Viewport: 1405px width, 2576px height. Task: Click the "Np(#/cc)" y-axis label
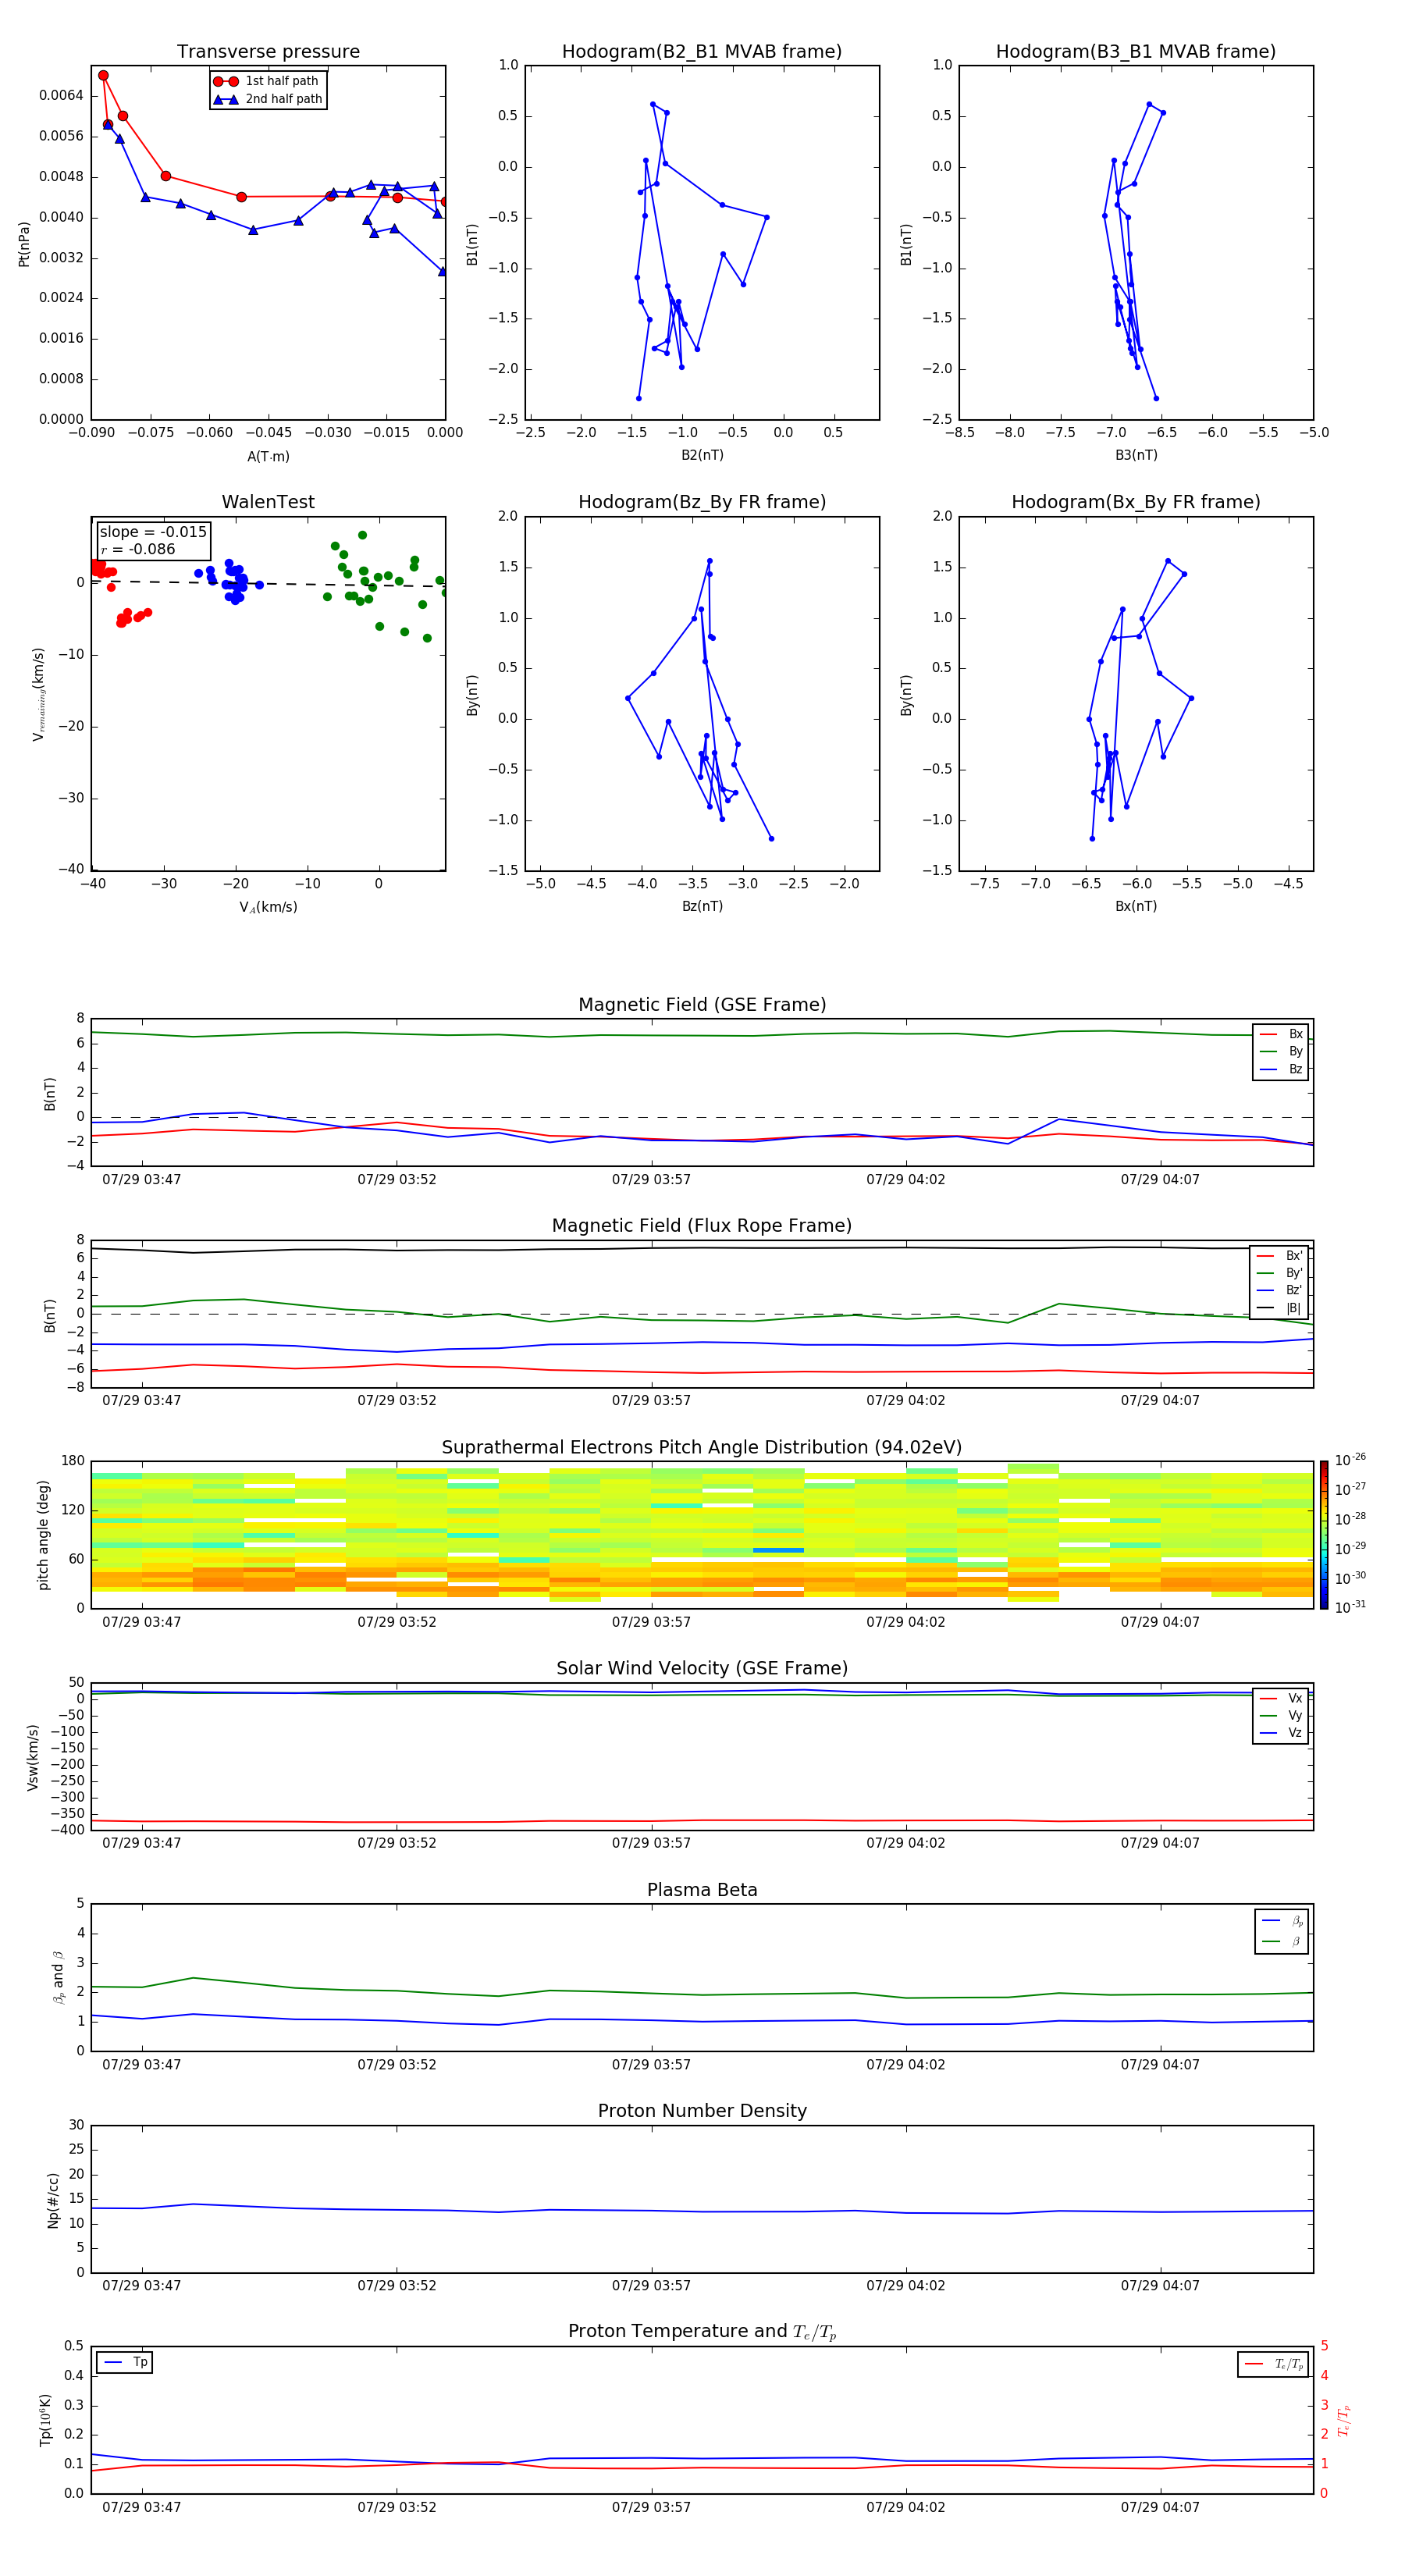[x=53, y=2199]
